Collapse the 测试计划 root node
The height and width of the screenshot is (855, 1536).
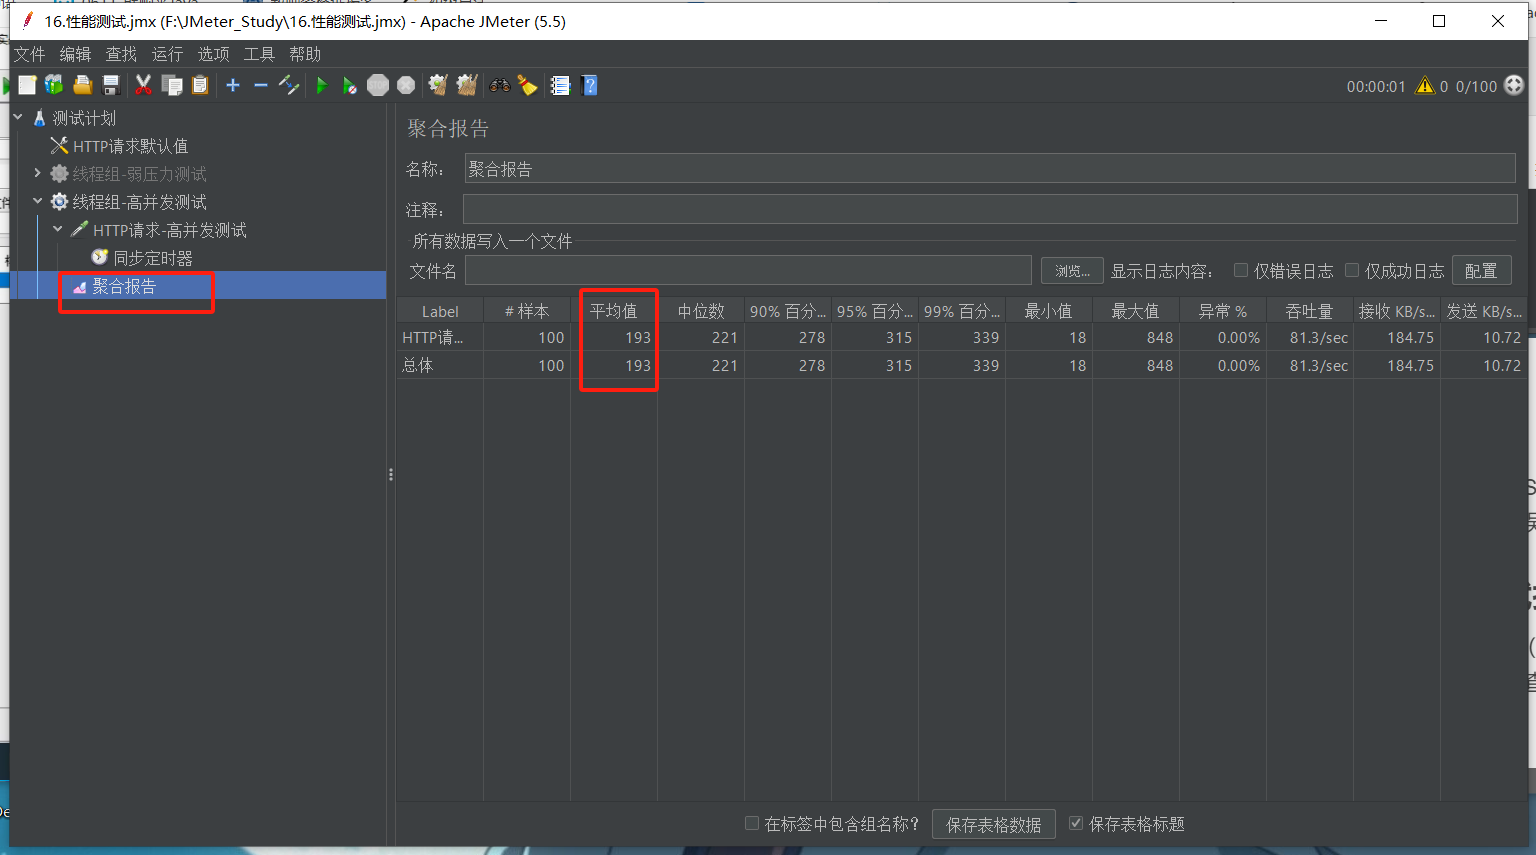click(x=18, y=117)
